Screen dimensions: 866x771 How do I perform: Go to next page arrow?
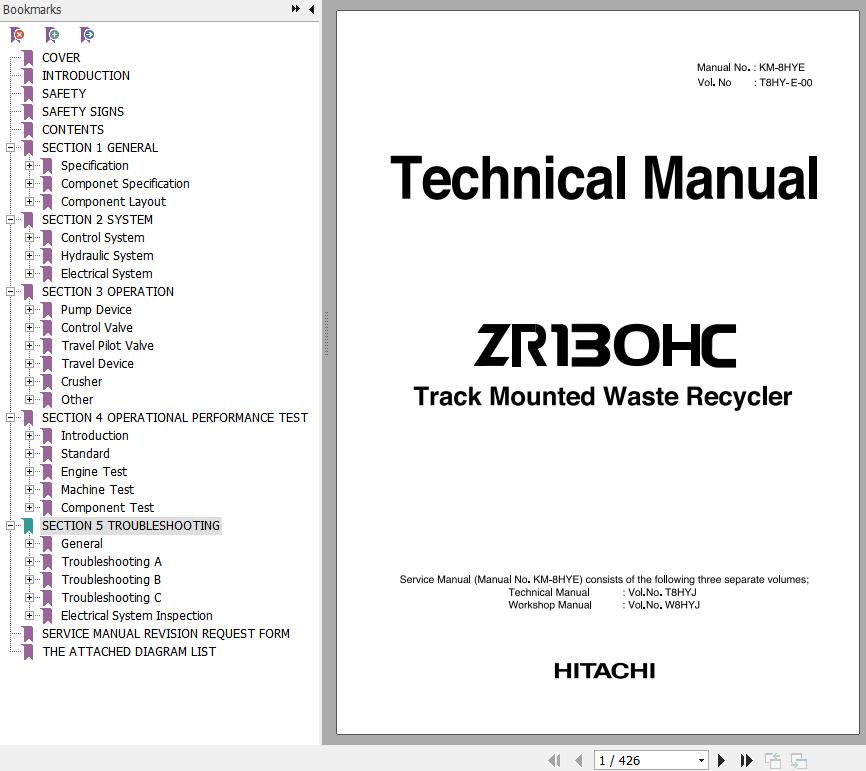click(x=721, y=761)
